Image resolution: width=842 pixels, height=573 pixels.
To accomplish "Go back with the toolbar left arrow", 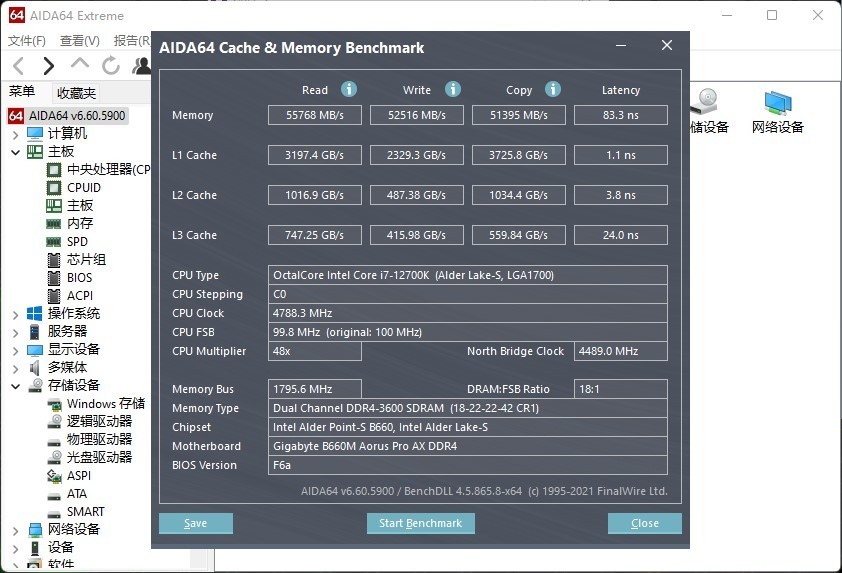I will point(19,66).
